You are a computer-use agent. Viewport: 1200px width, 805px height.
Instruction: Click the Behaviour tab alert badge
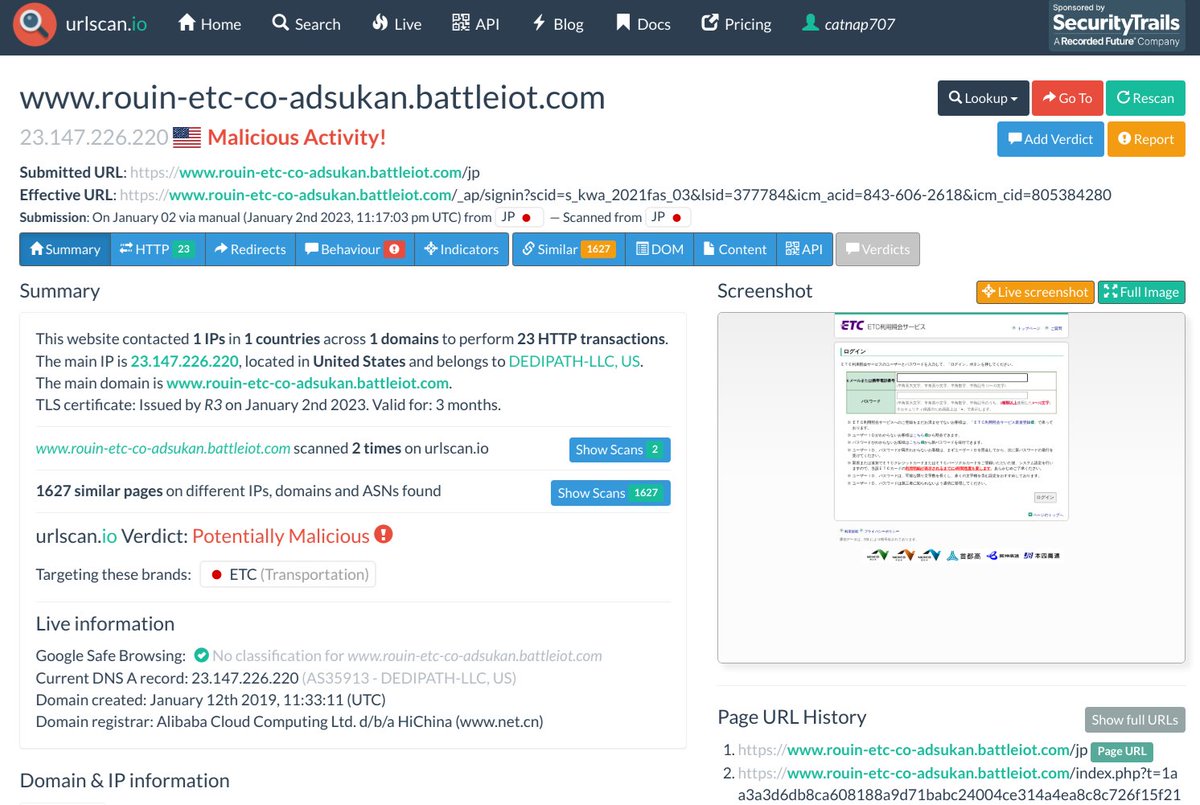[x=394, y=249]
